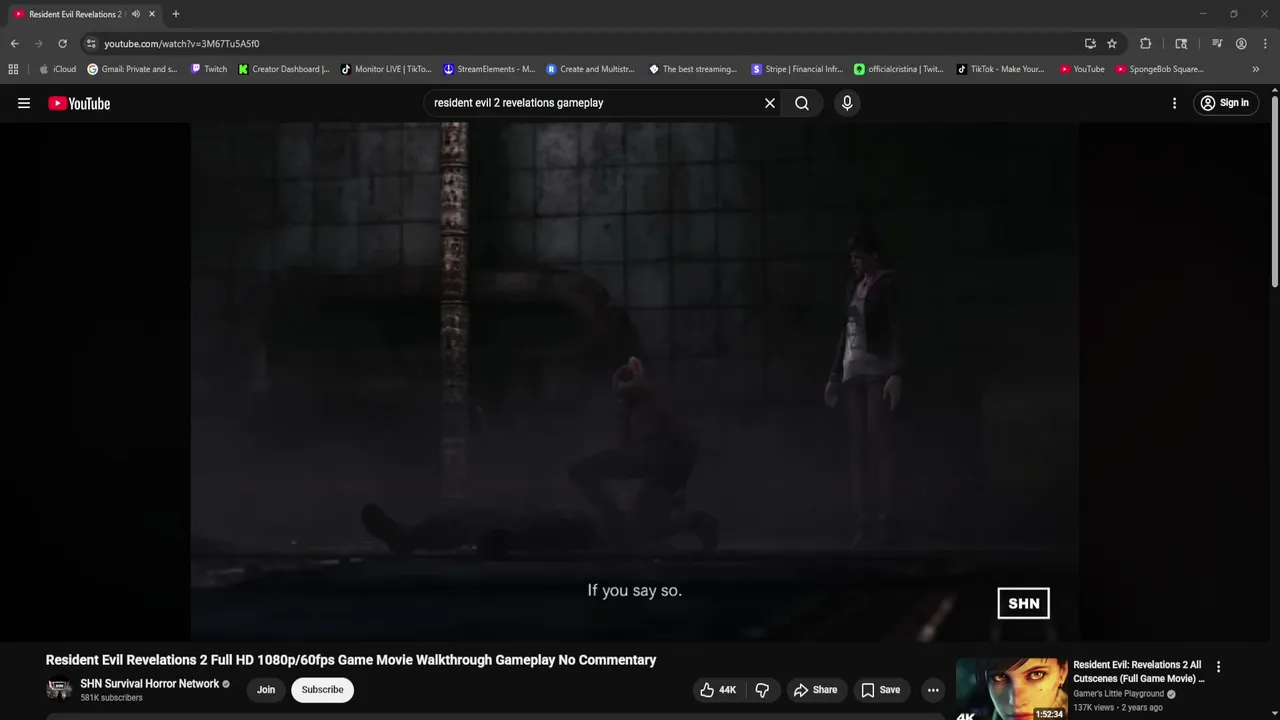Start voice search with microphone icon

click(847, 103)
